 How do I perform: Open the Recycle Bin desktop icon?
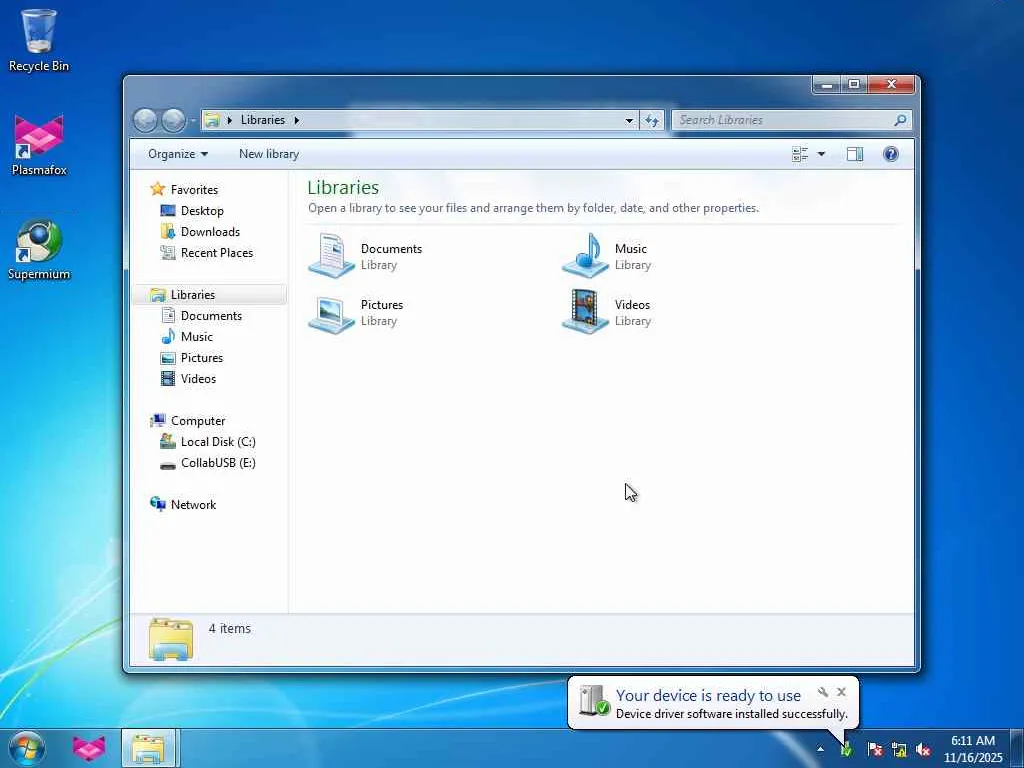[x=39, y=39]
